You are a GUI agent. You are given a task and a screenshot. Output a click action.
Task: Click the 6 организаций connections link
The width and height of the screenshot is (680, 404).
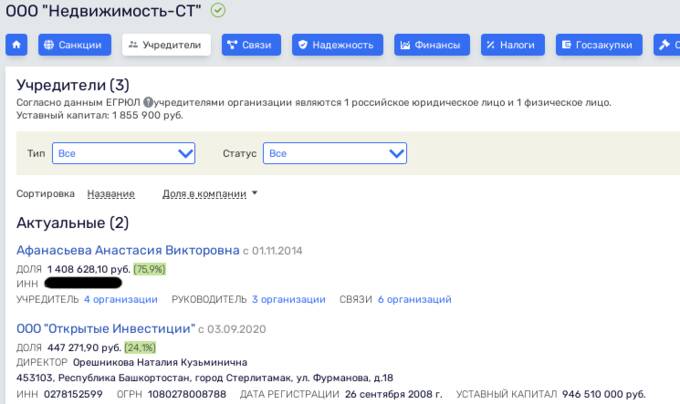coord(414,299)
